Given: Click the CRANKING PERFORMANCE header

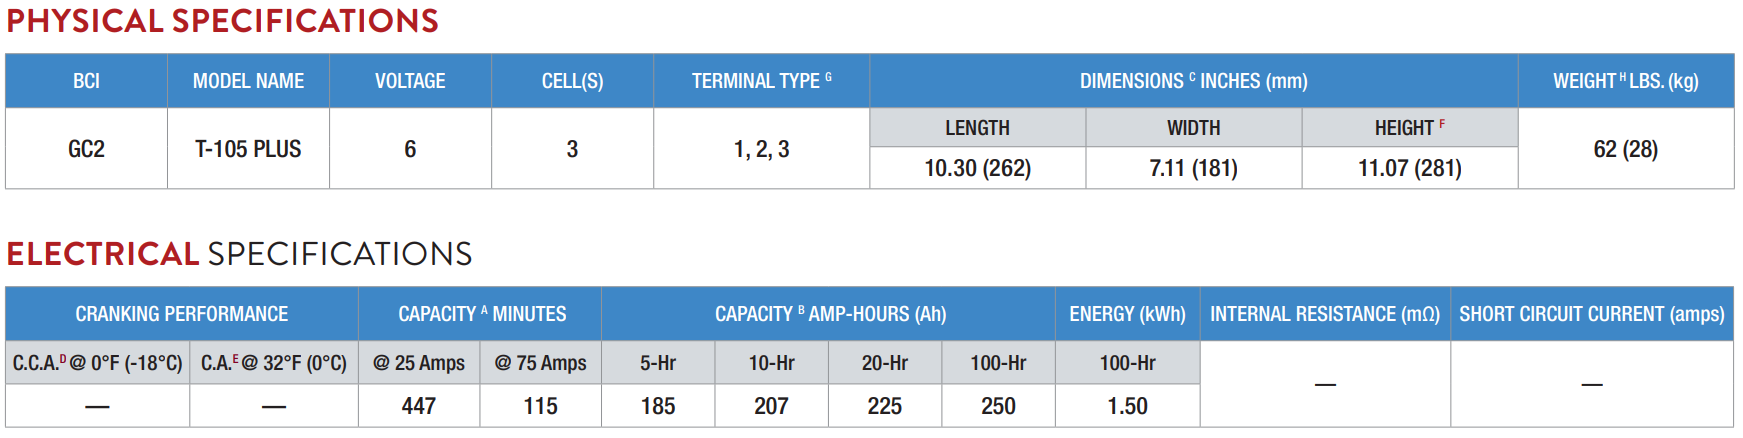Looking at the screenshot, I should tap(182, 314).
